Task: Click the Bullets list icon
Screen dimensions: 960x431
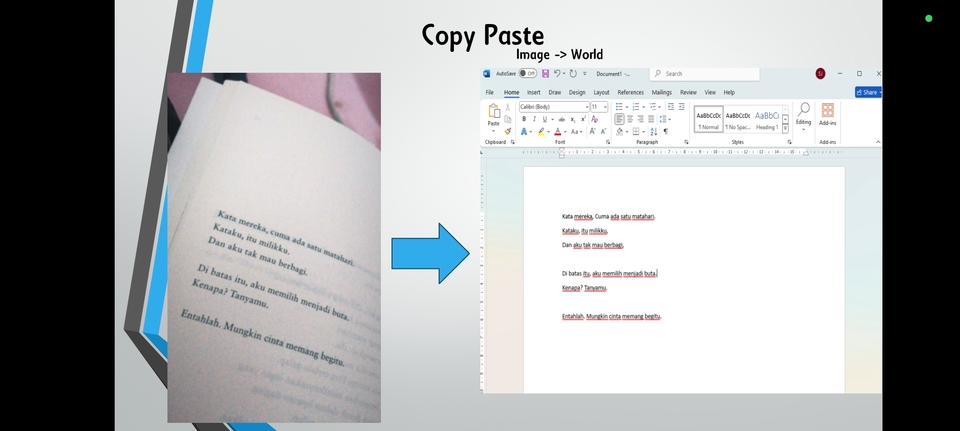Action: click(619, 107)
